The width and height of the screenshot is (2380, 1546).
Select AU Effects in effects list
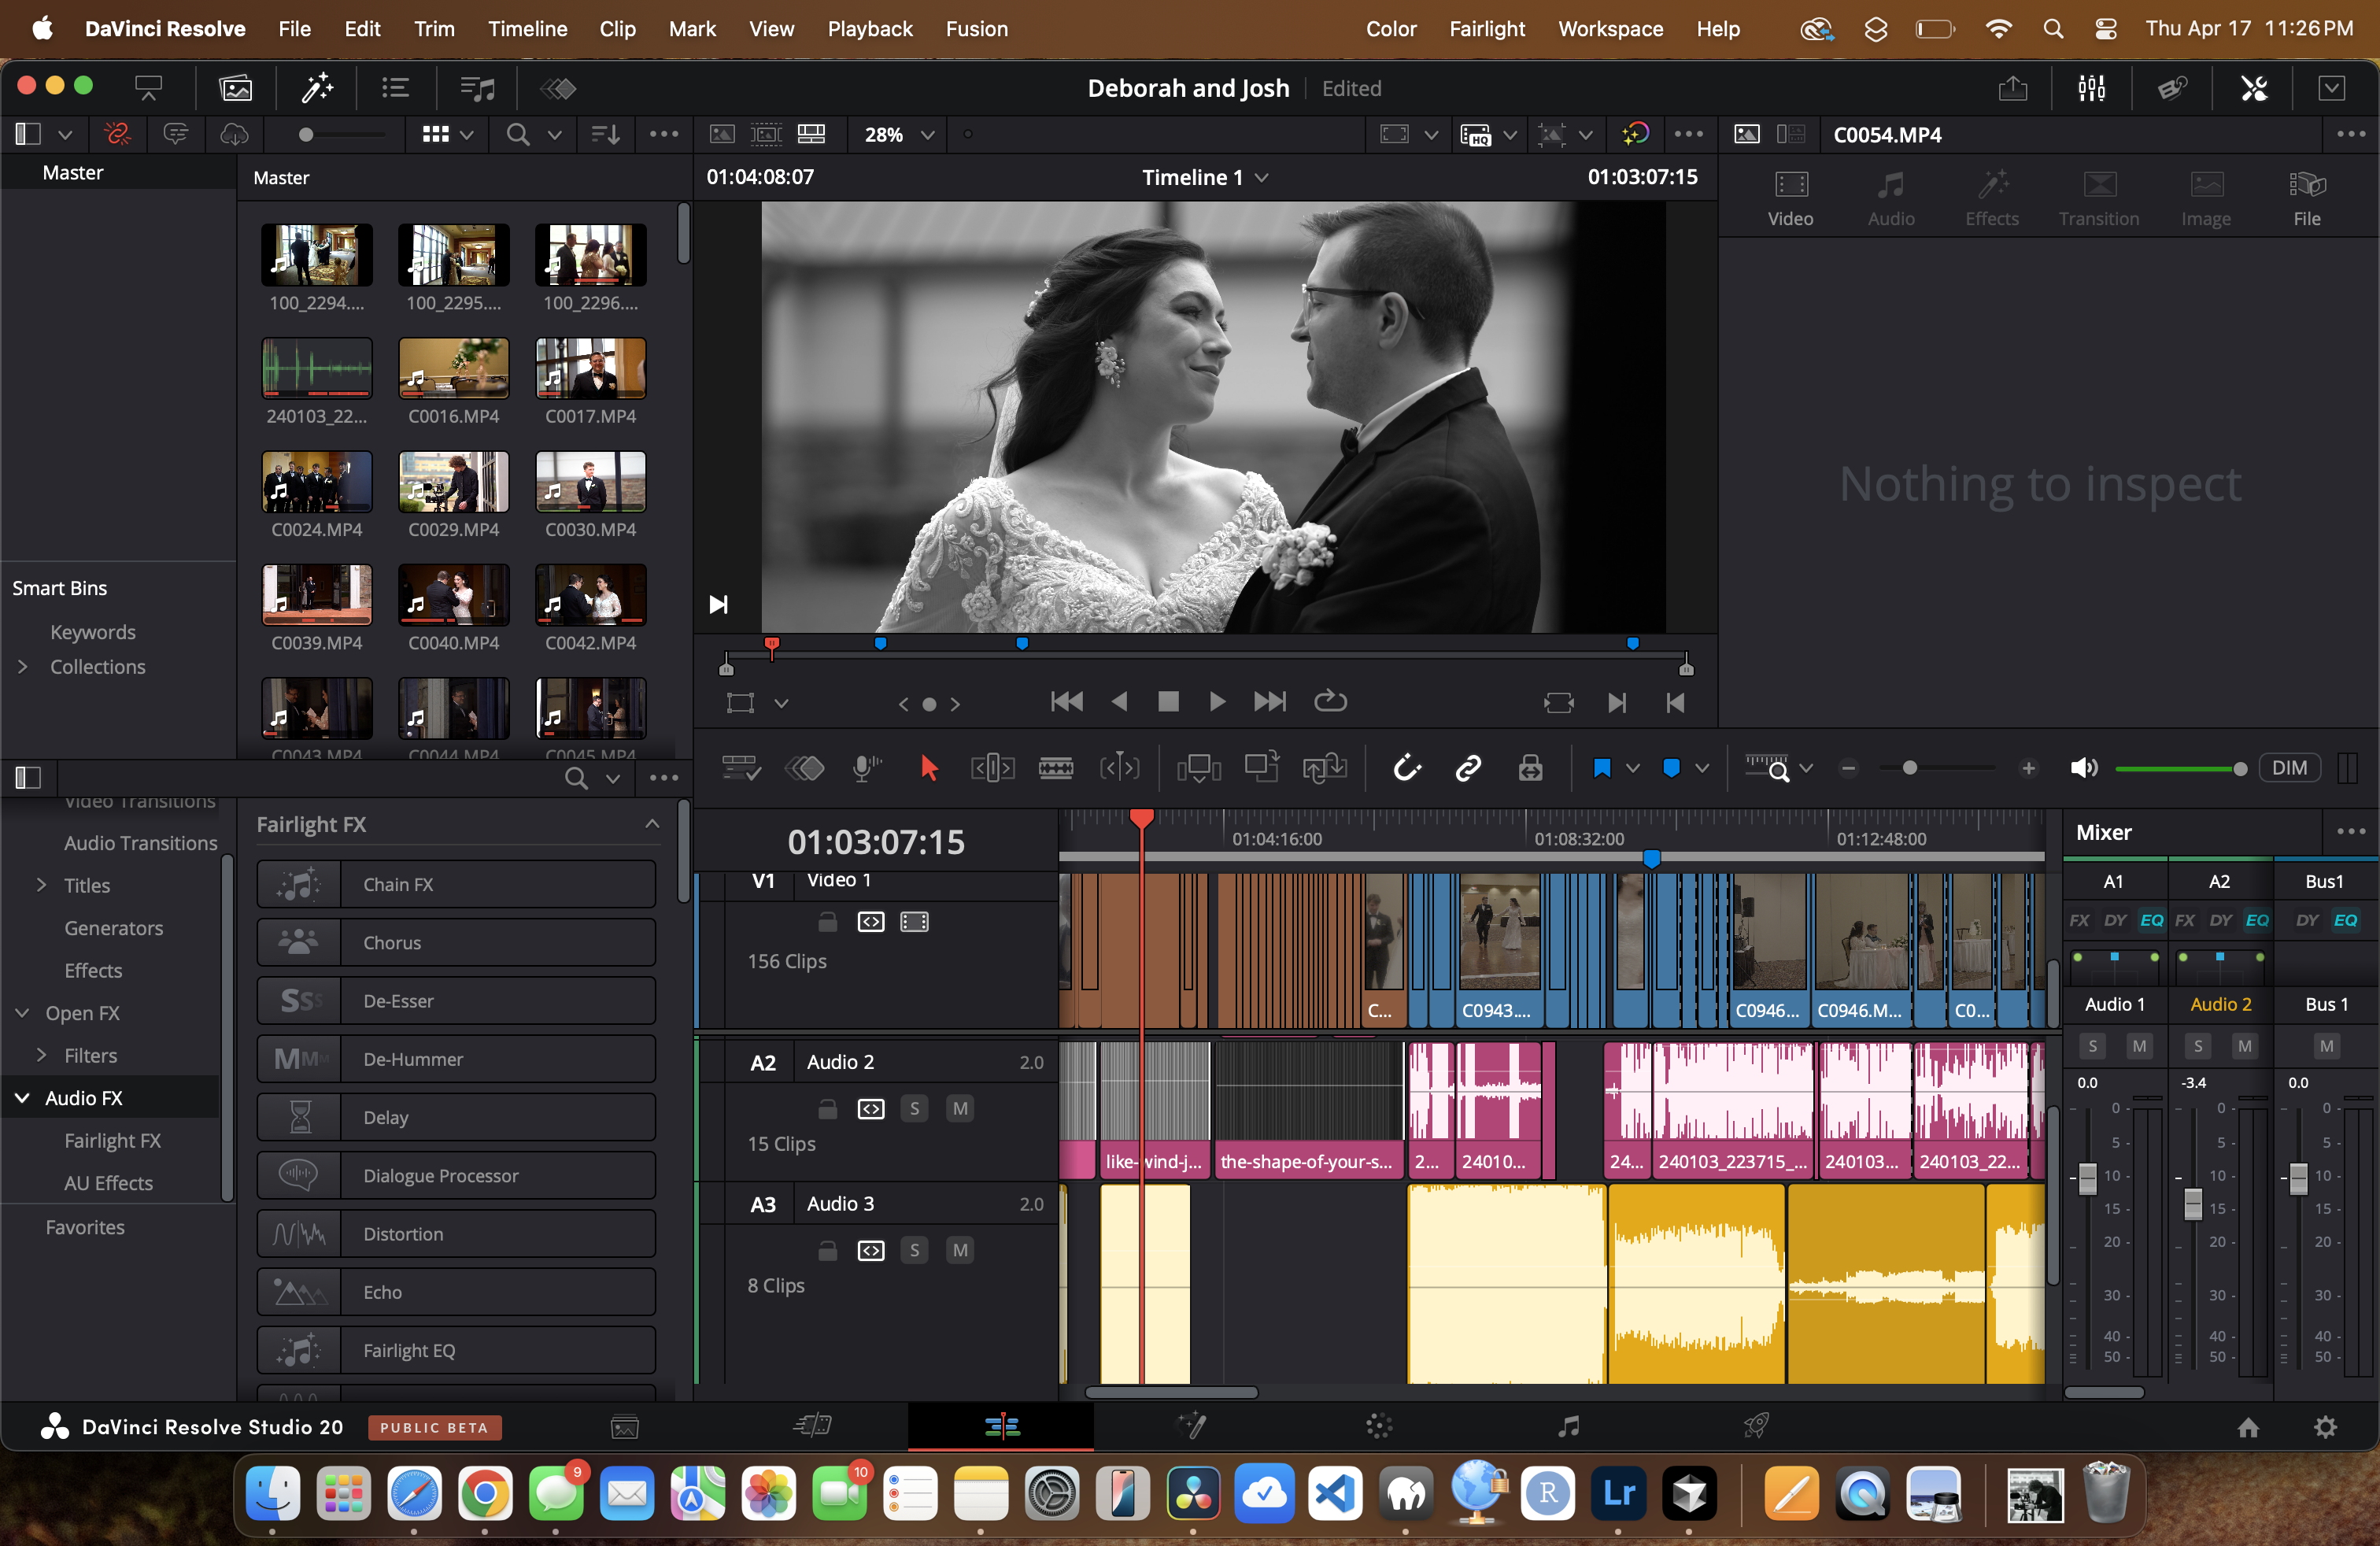108,1183
